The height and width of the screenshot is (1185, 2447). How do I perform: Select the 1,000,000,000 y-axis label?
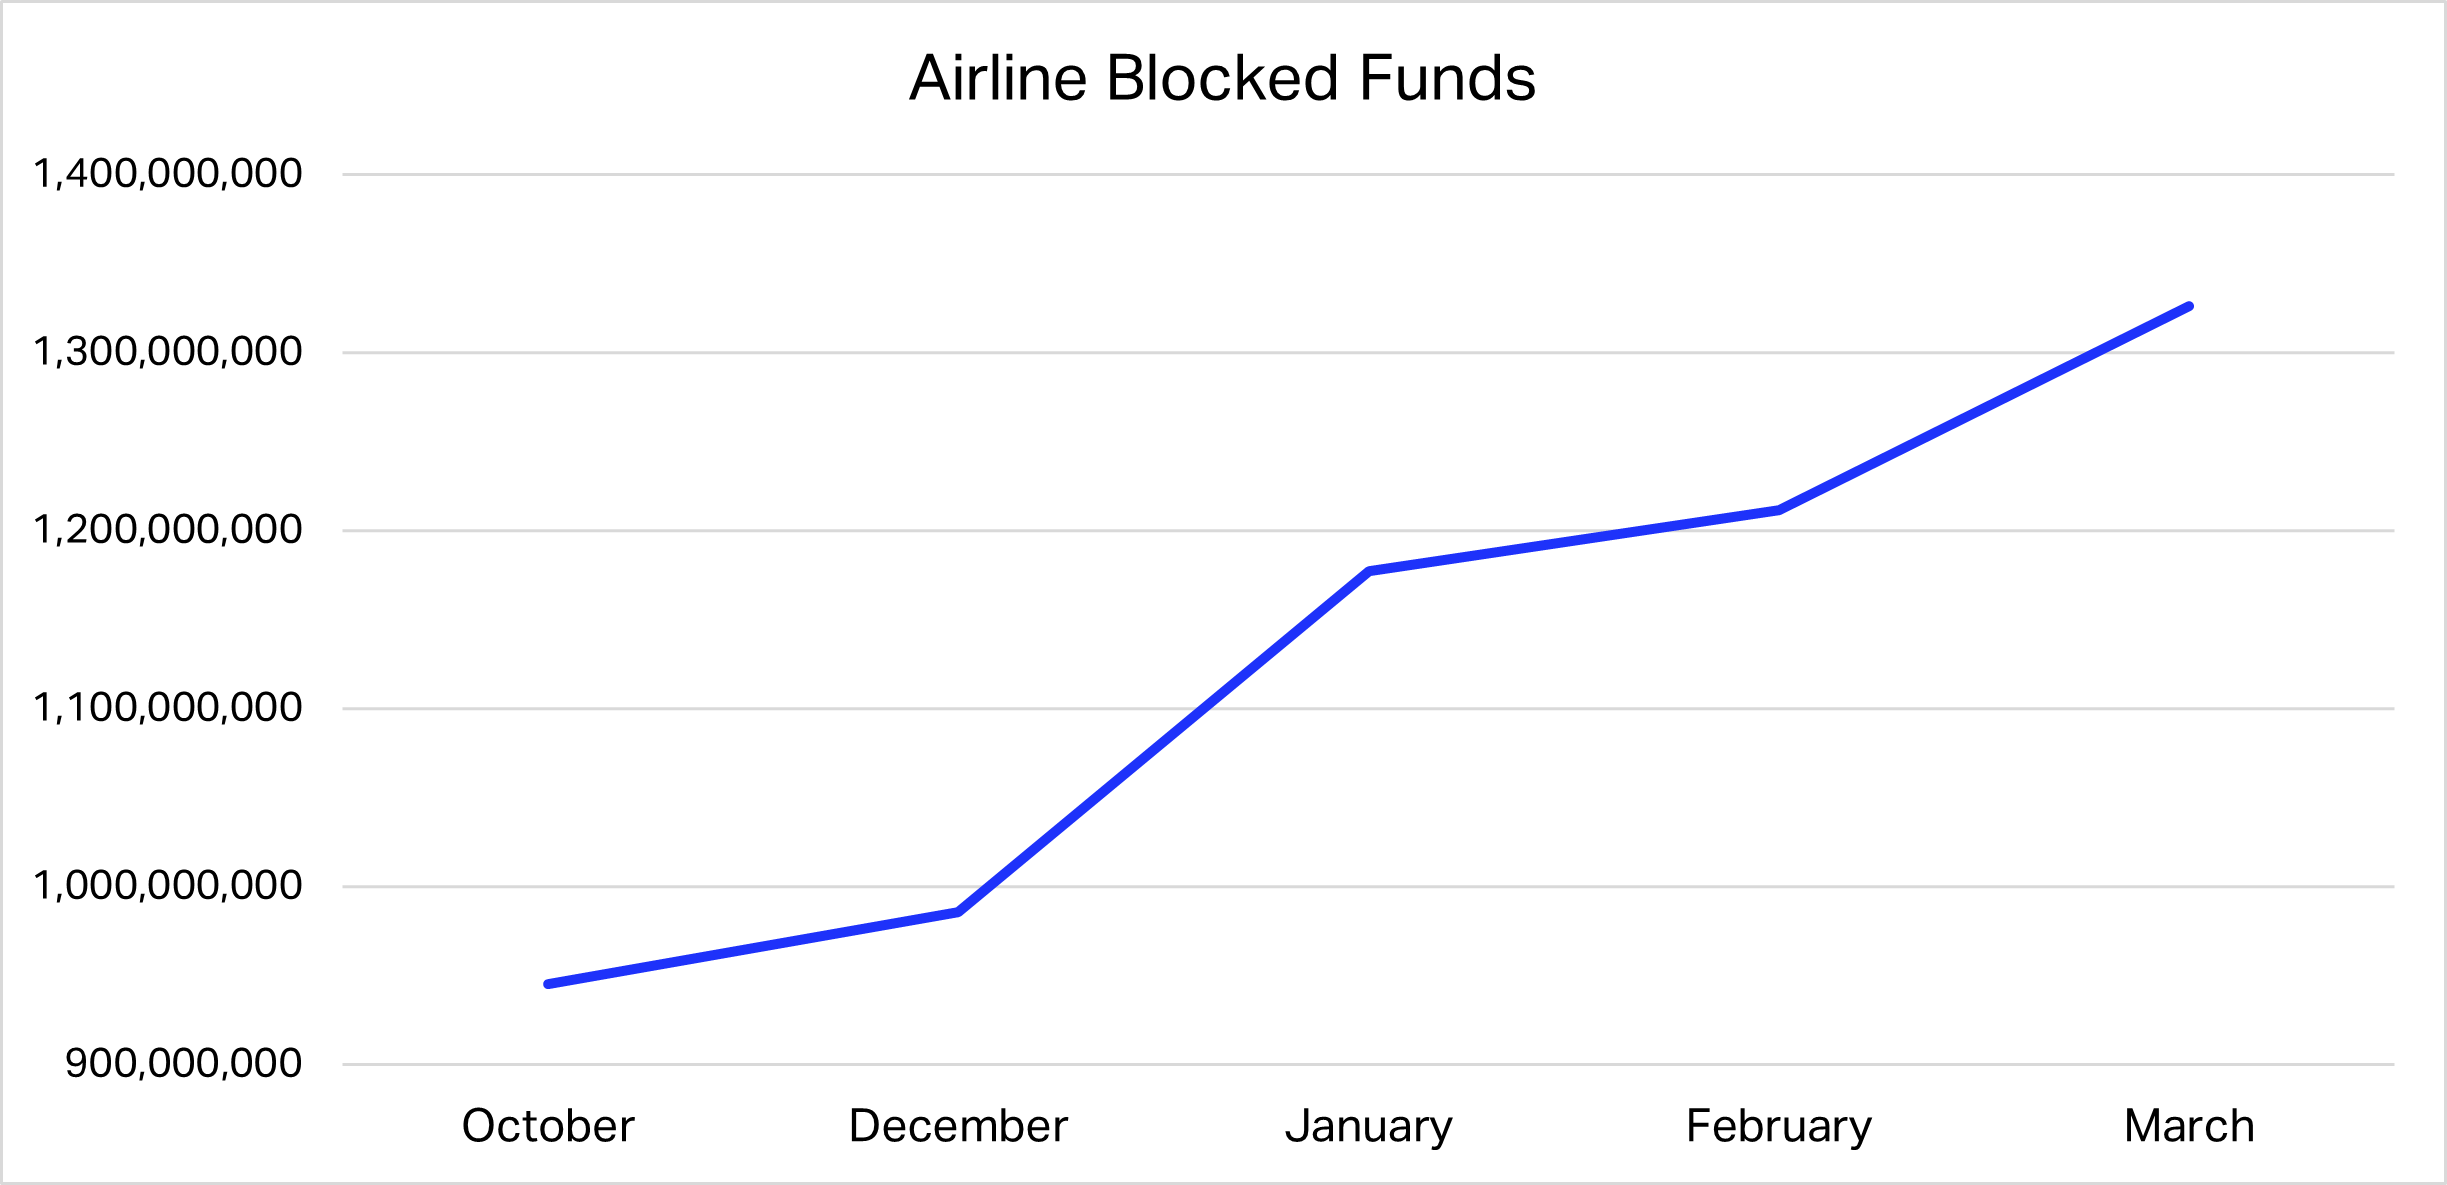click(x=168, y=886)
